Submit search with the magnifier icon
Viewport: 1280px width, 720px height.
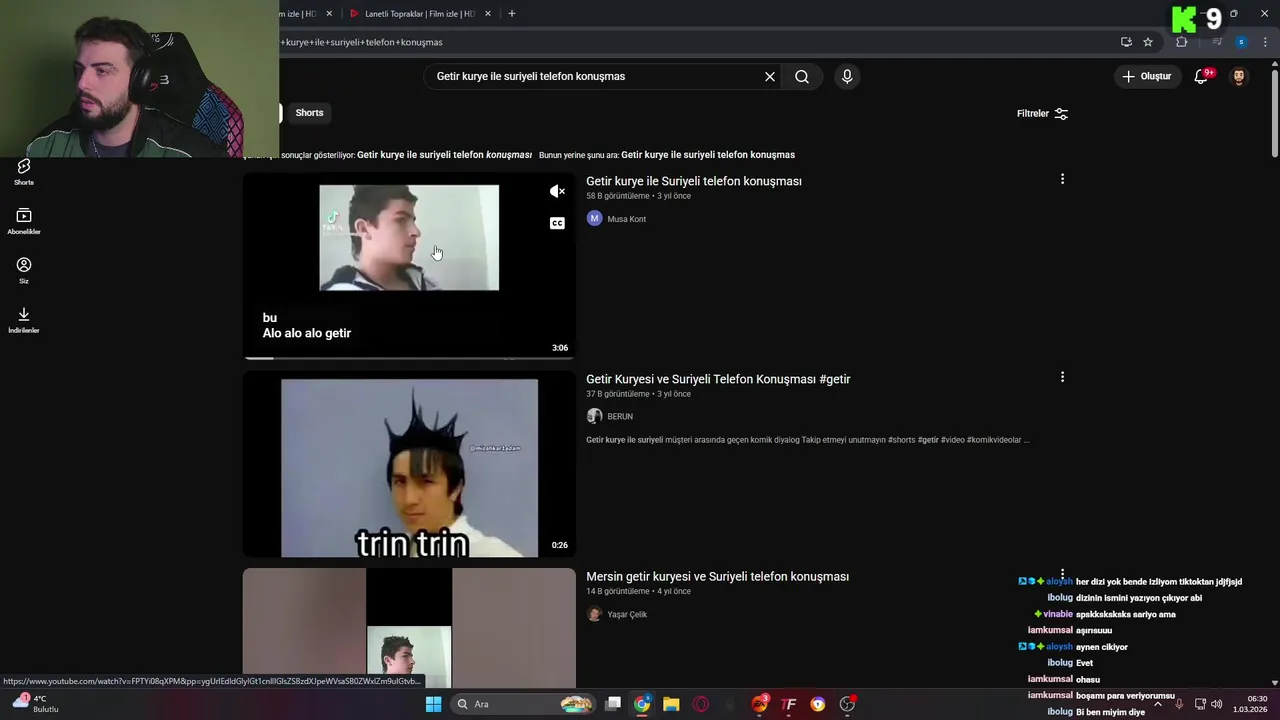pyautogui.click(x=802, y=76)
